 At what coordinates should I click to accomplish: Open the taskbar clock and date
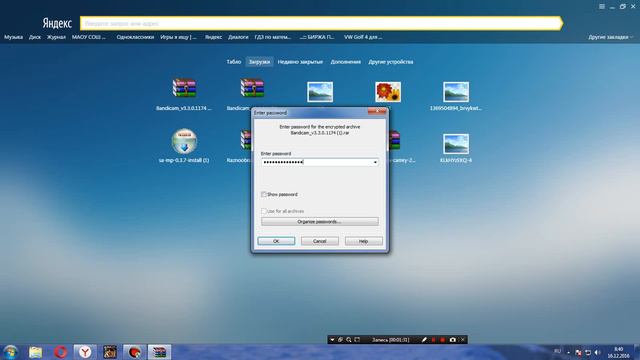[x=619, y=353]
